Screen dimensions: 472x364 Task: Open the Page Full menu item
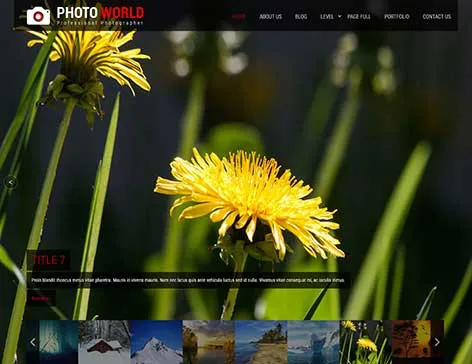[x=359, y=16]
